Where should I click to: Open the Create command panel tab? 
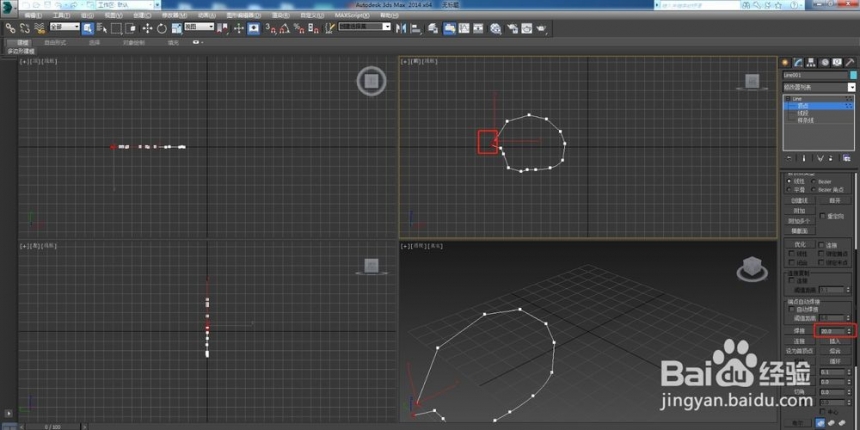pyautogui.click(x=785, y=62)
